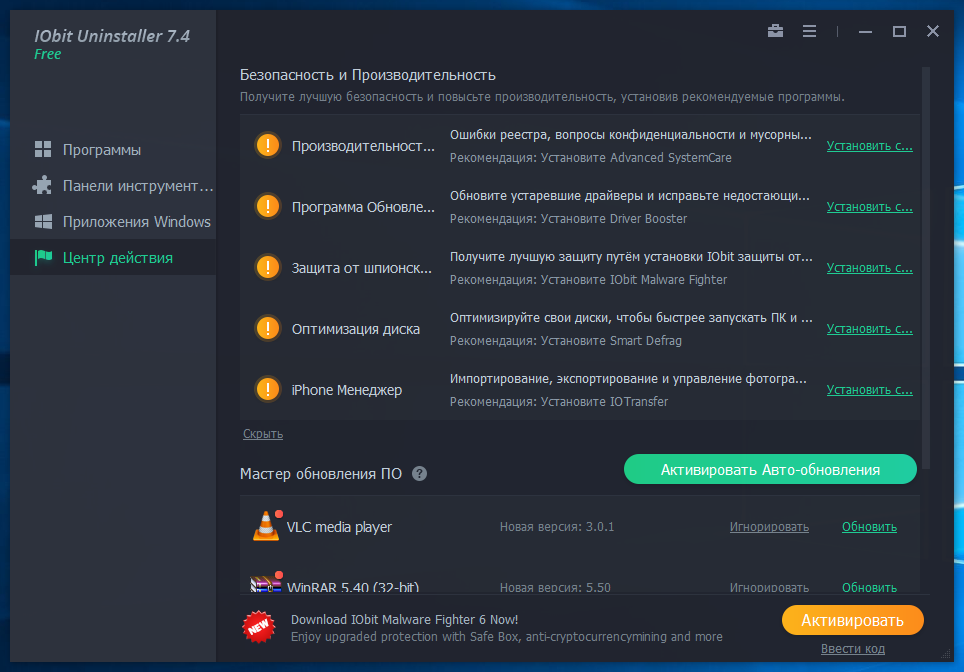Image resolution: width=964 pixels, height=672 pixels.
Task: Click the red NEW badge icon
Action: 258,626
